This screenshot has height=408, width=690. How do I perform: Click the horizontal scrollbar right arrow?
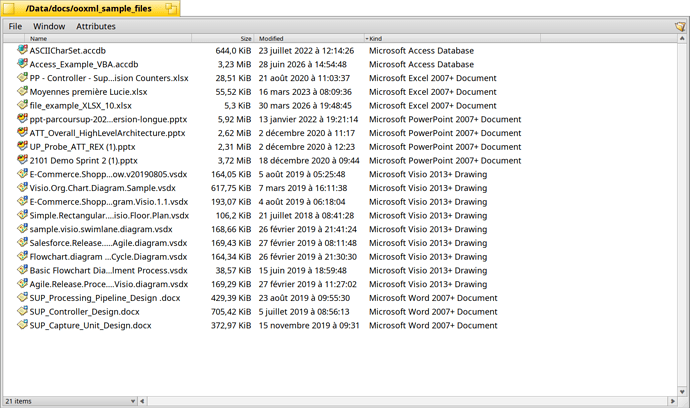click(672, 401)
